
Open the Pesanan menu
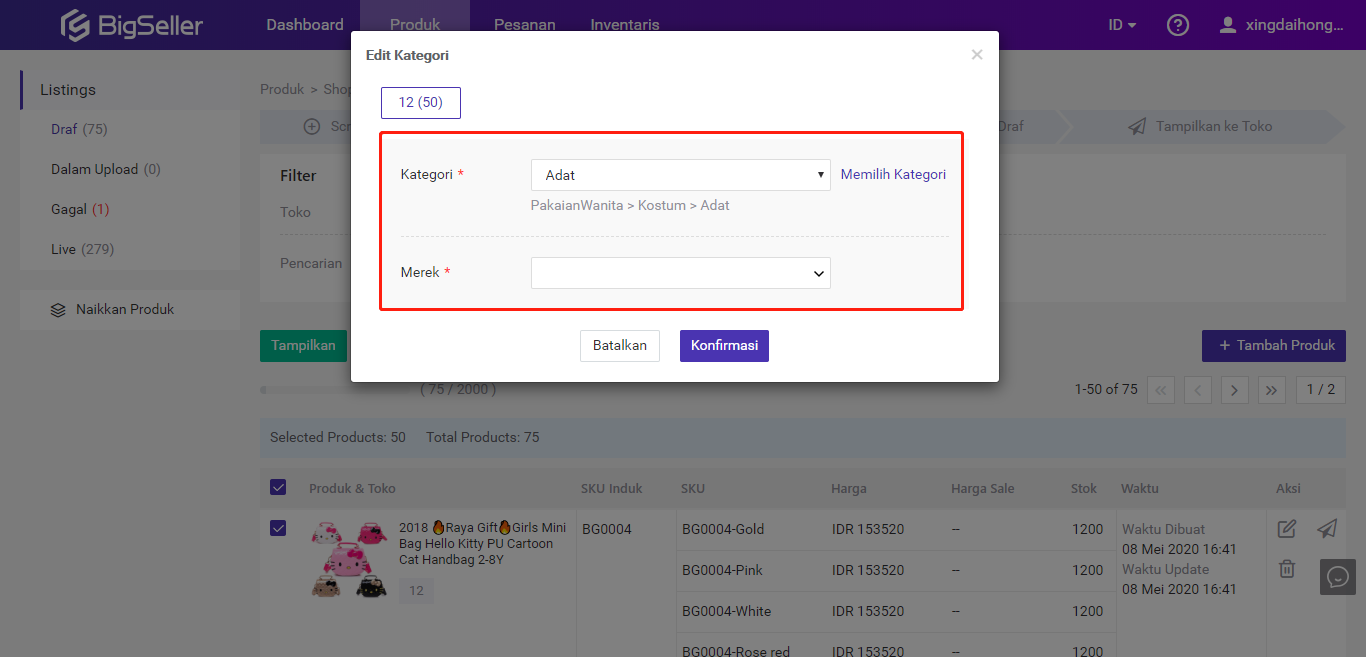click(x=525, y=25)
